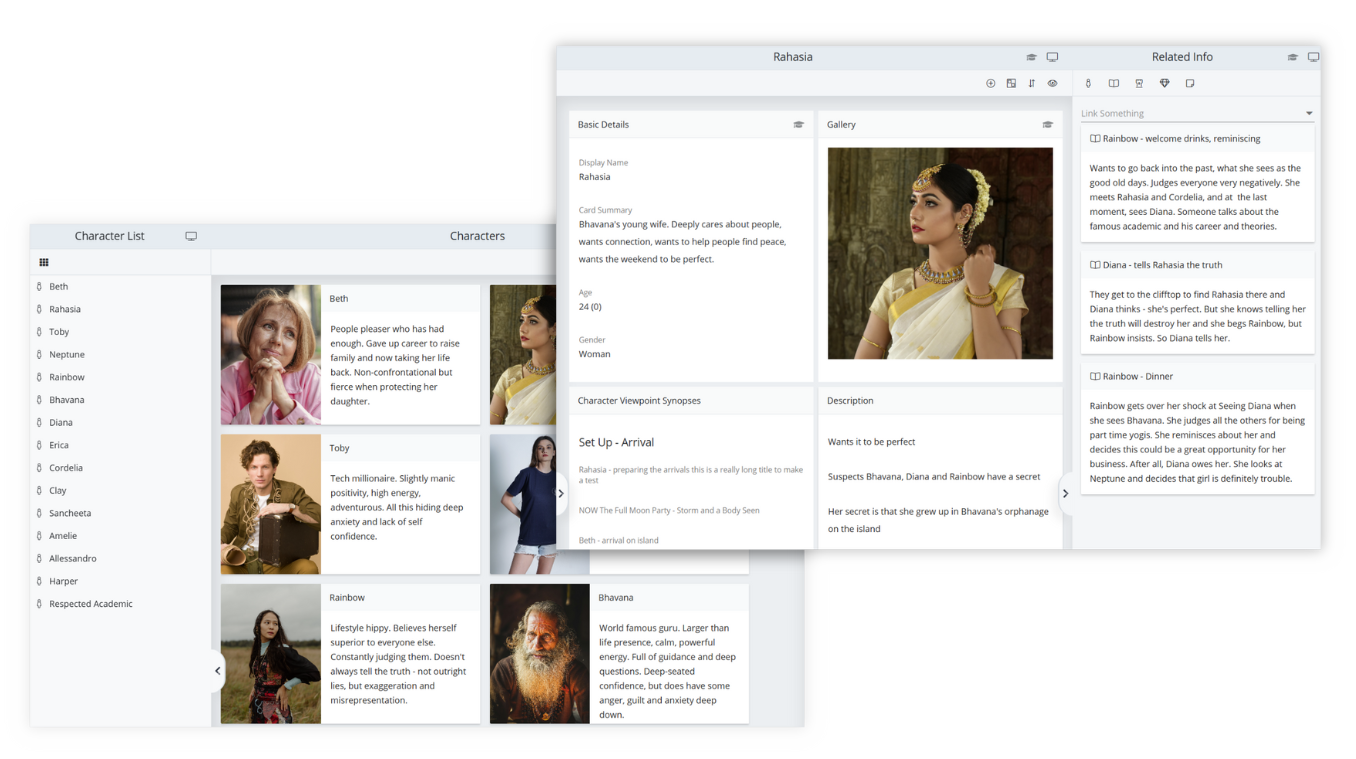Select Neptune in the Character List
The height and width of the screenshot is (759, 1356).
pyautogui.click(x=67, y=355)
